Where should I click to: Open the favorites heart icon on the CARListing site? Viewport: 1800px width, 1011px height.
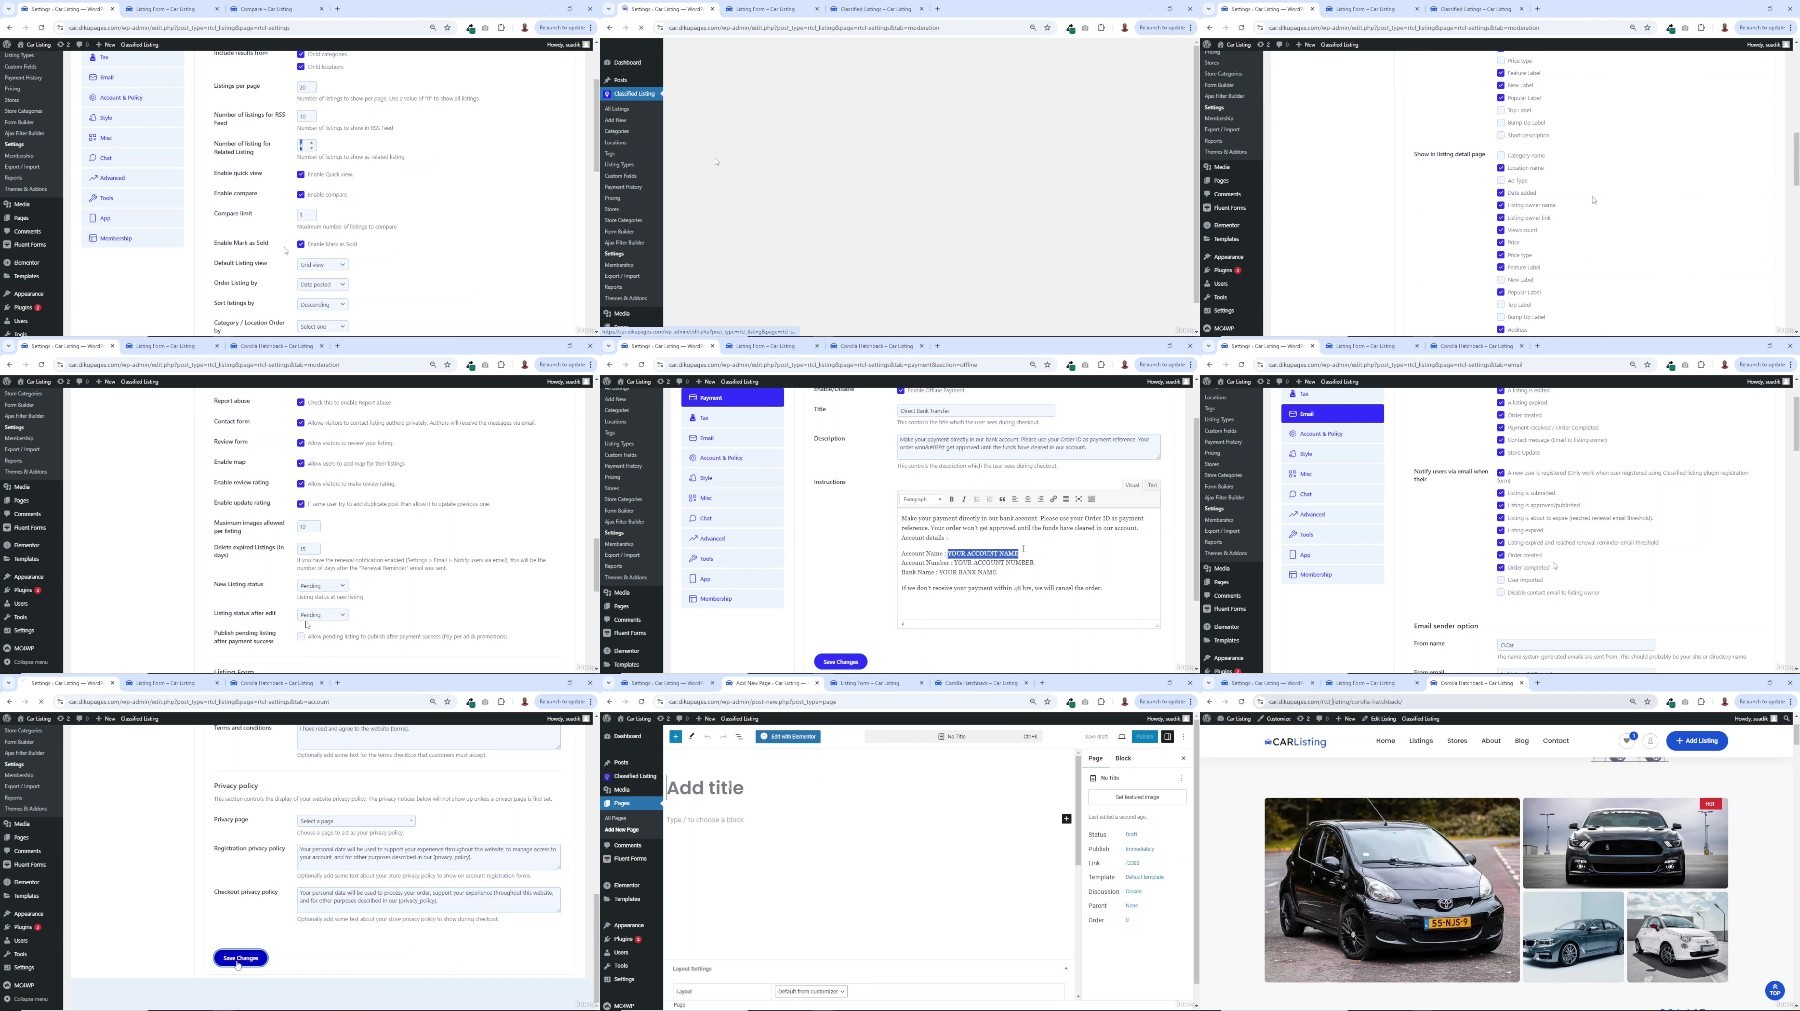[1628, 741]
